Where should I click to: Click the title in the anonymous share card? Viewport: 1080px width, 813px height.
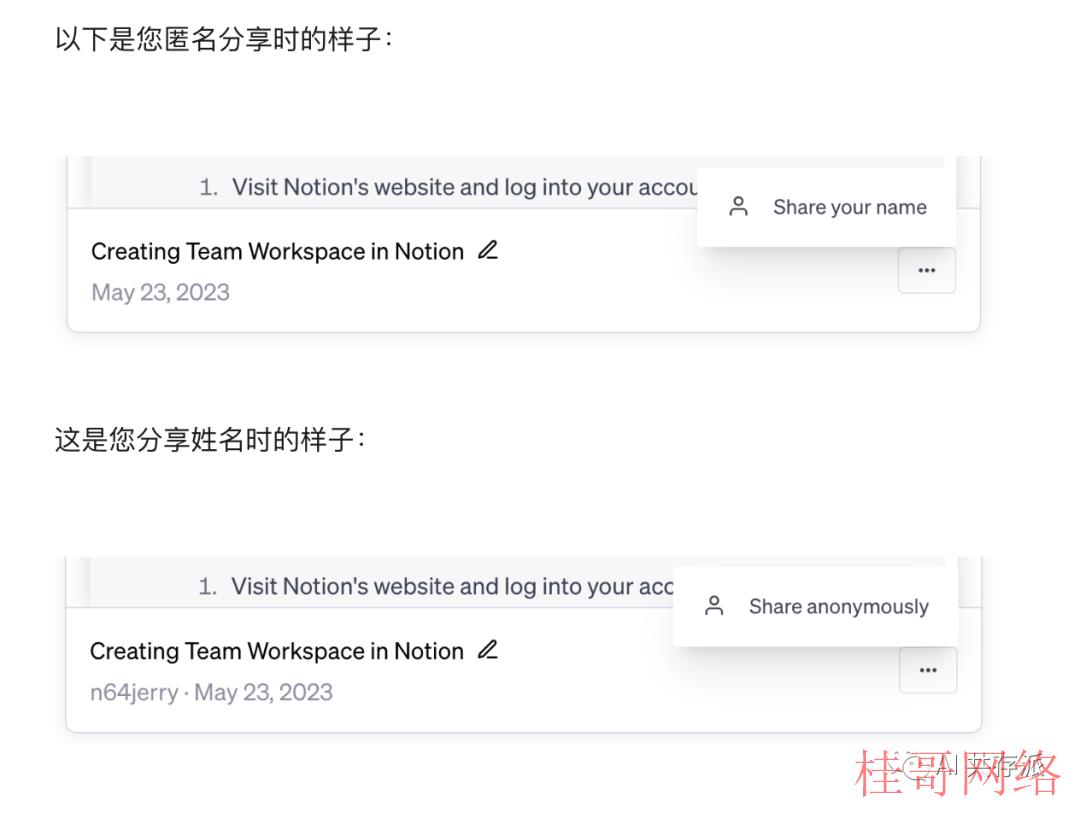point(277,251)
